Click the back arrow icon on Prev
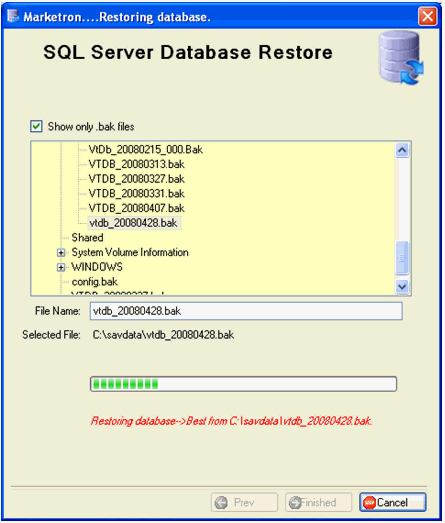Screen dimensions: 445x523 (221, 502)
